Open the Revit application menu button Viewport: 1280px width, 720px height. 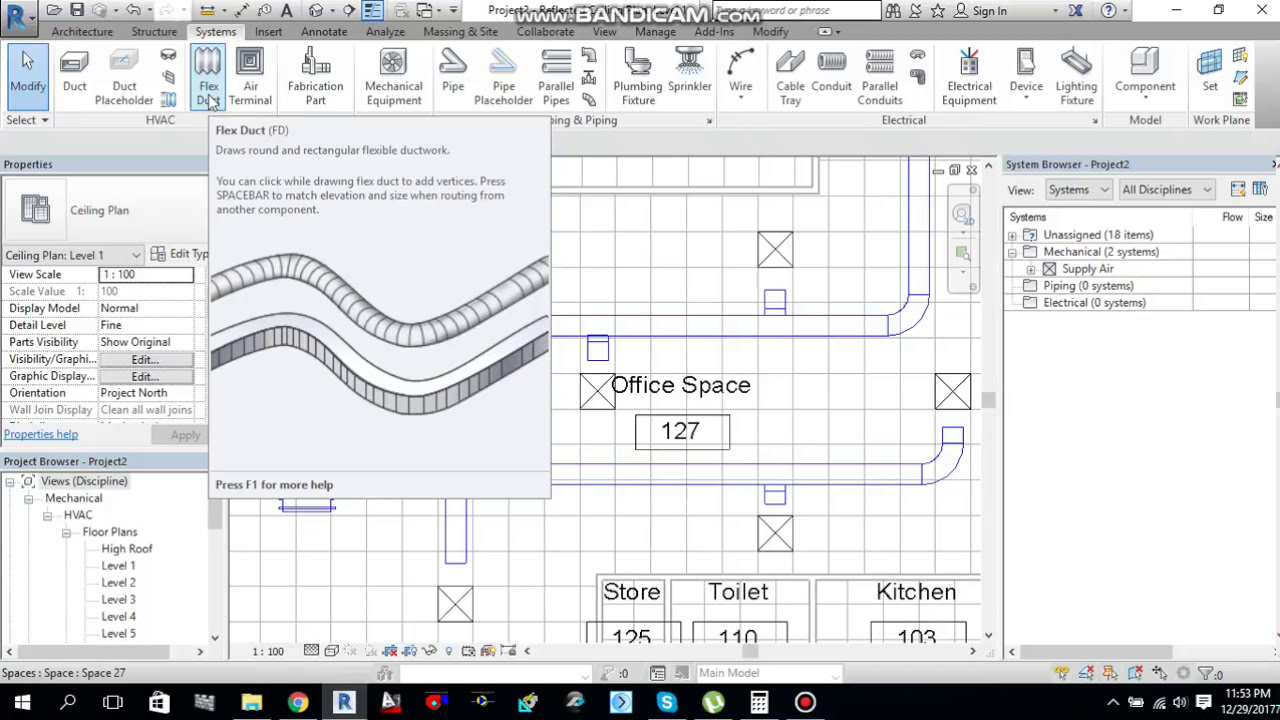coord(17,14)
